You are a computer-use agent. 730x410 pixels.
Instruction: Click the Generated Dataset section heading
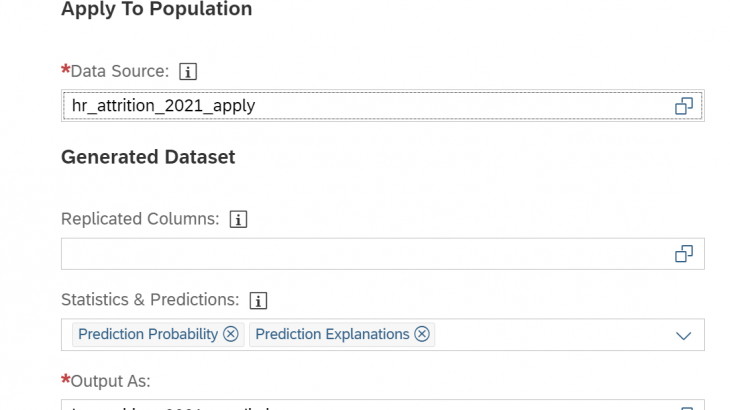tap(148, 157)
